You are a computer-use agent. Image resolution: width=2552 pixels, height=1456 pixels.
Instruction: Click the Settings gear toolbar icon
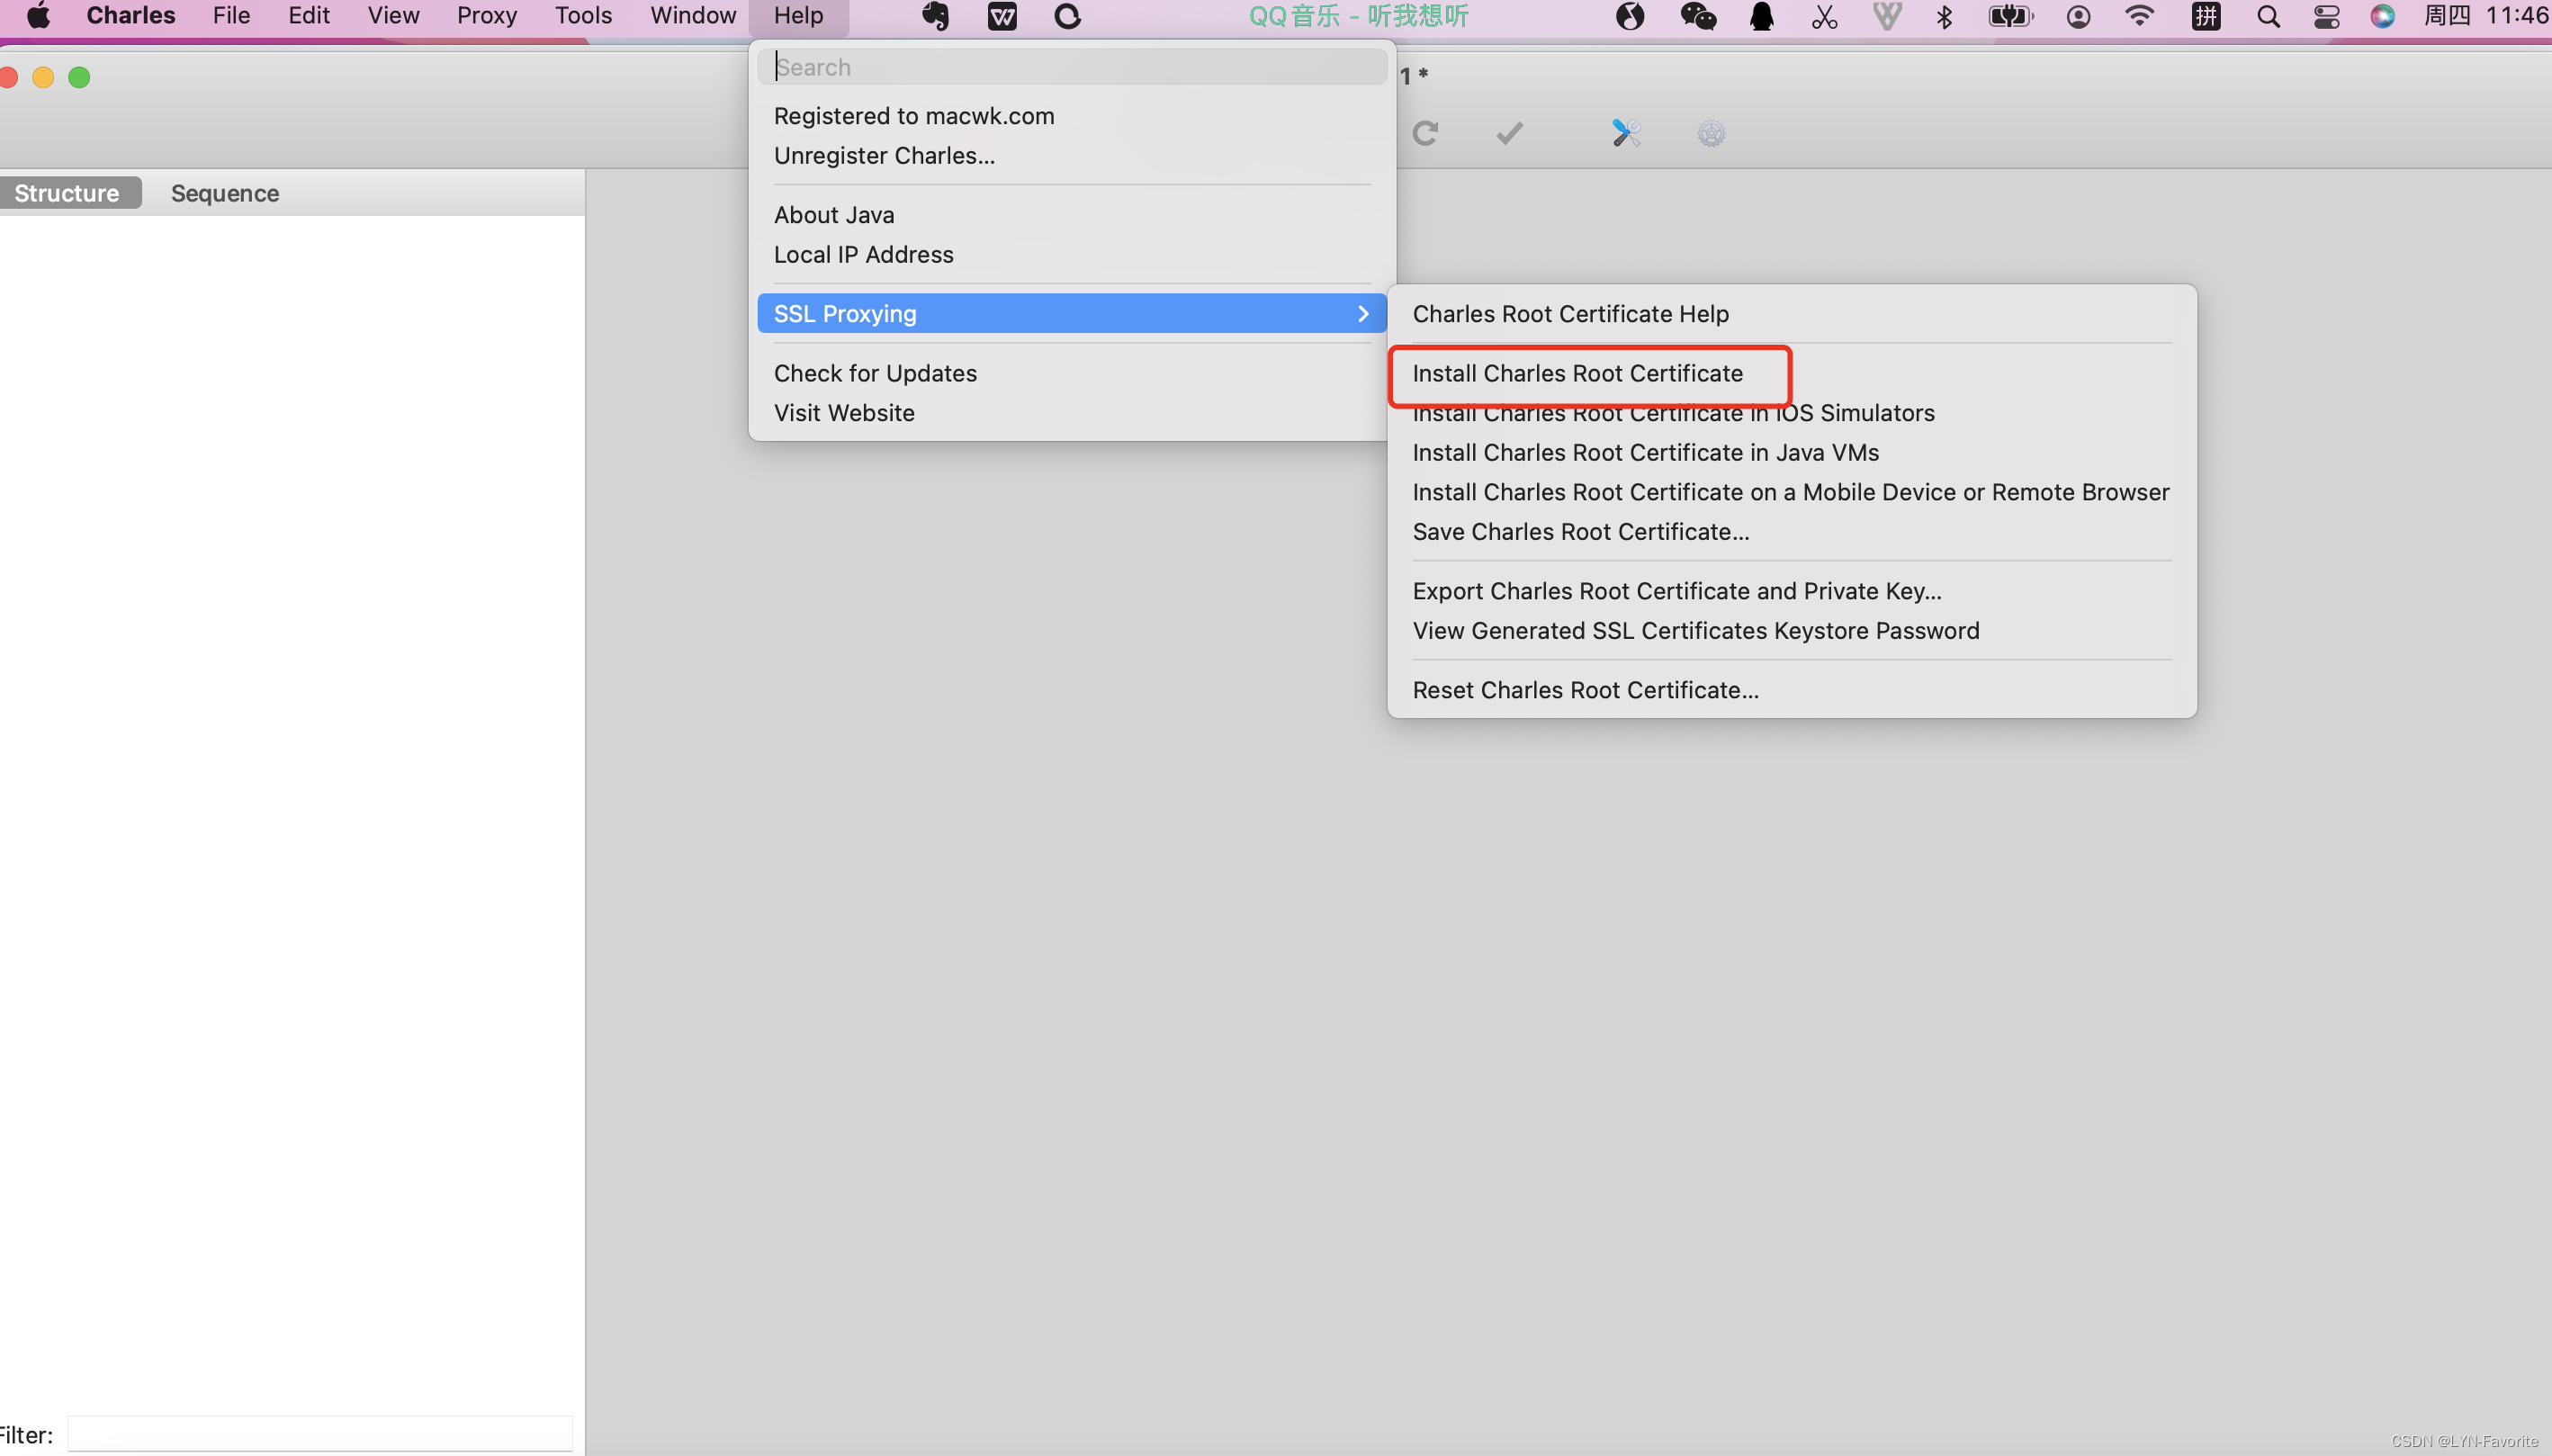point(1711,133)
